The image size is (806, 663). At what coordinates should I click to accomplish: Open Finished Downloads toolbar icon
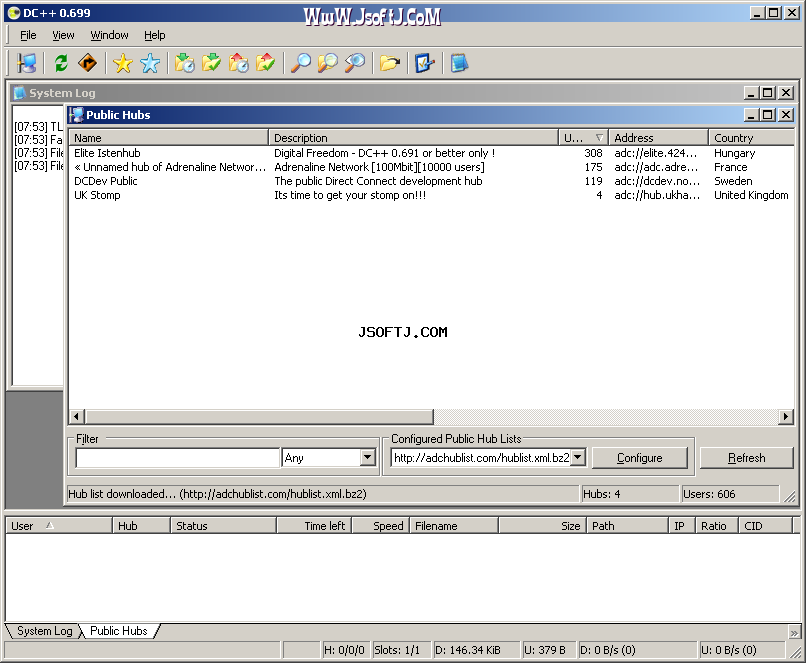[x=211, y=63]
